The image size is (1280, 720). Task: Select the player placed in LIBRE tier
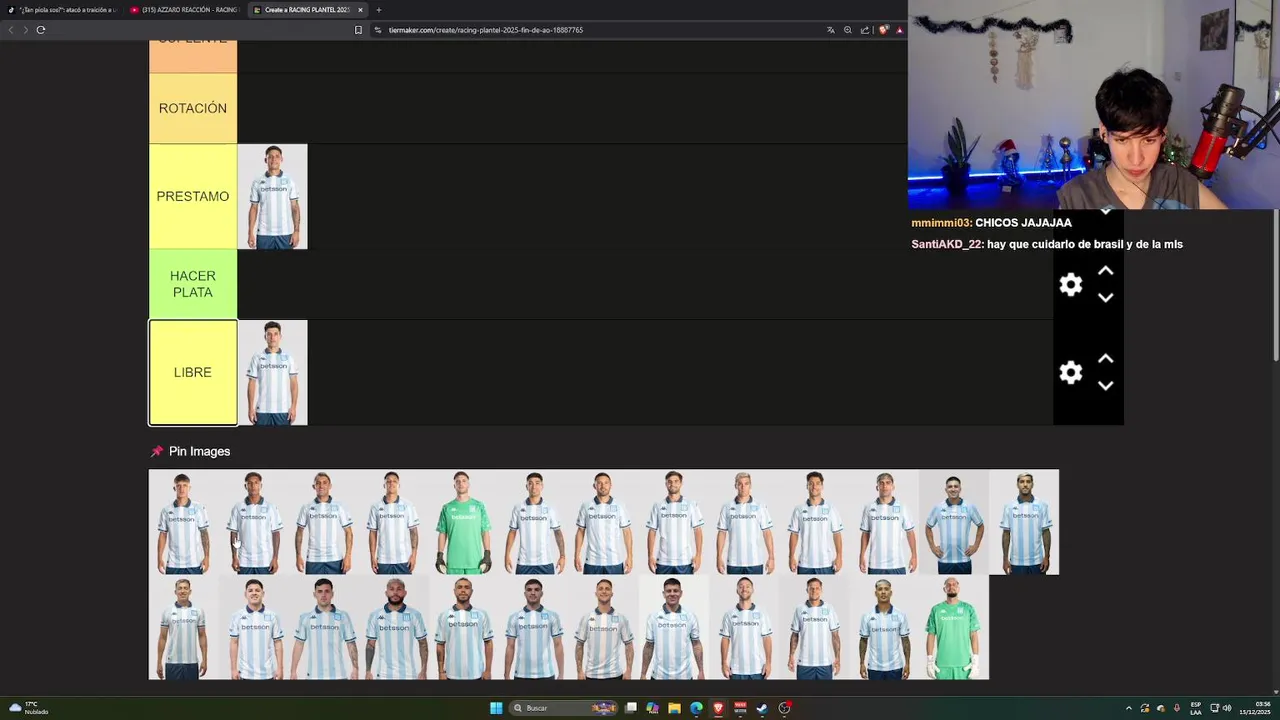click(273, 373)
